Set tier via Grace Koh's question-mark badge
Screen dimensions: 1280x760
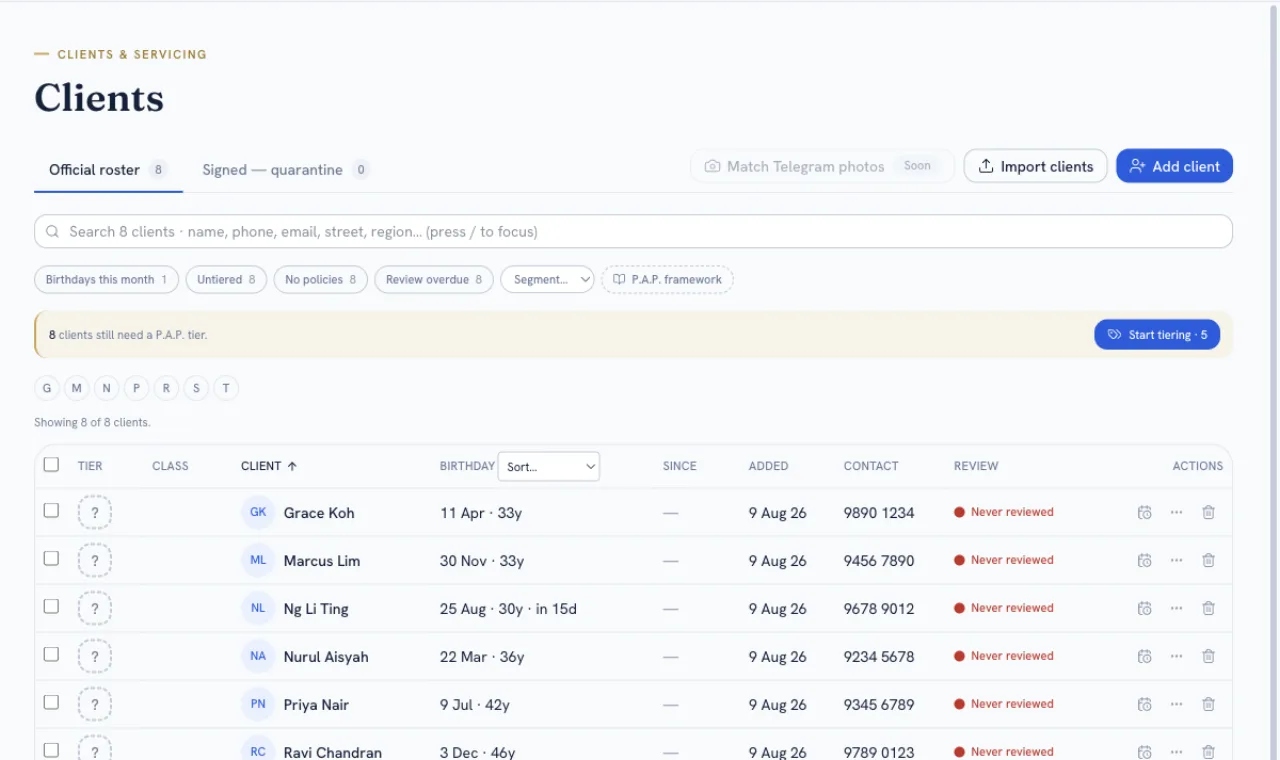pos(95,513)
